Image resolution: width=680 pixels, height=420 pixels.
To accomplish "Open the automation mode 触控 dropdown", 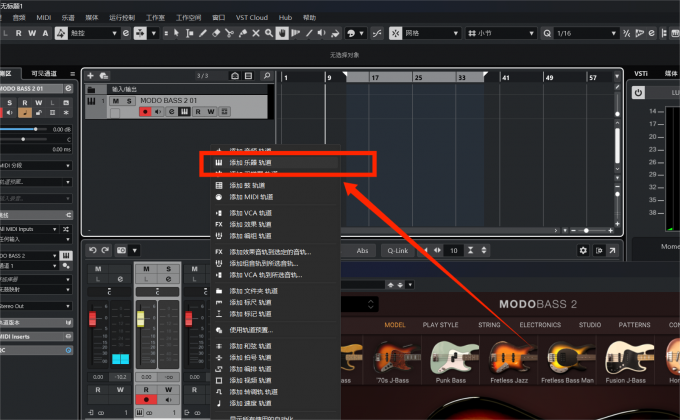I will (x=93, y=33).
